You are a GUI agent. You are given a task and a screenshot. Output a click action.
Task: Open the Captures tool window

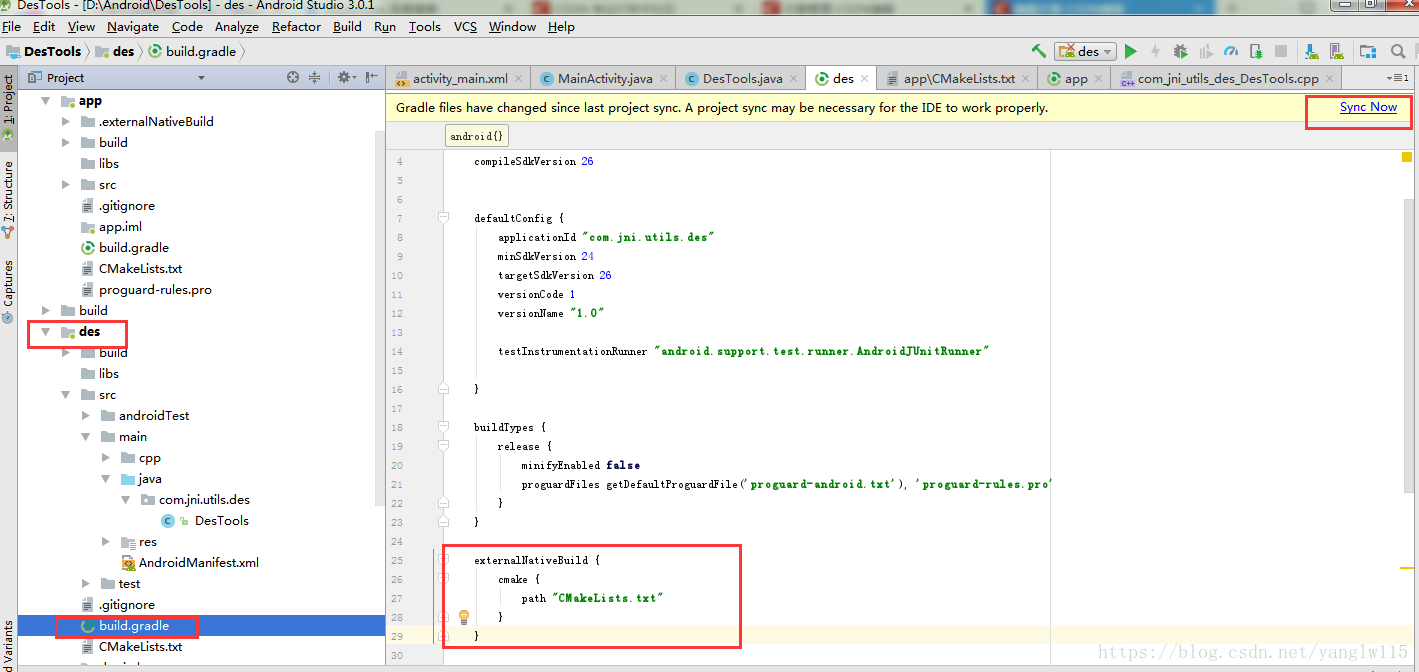[8, 290]
